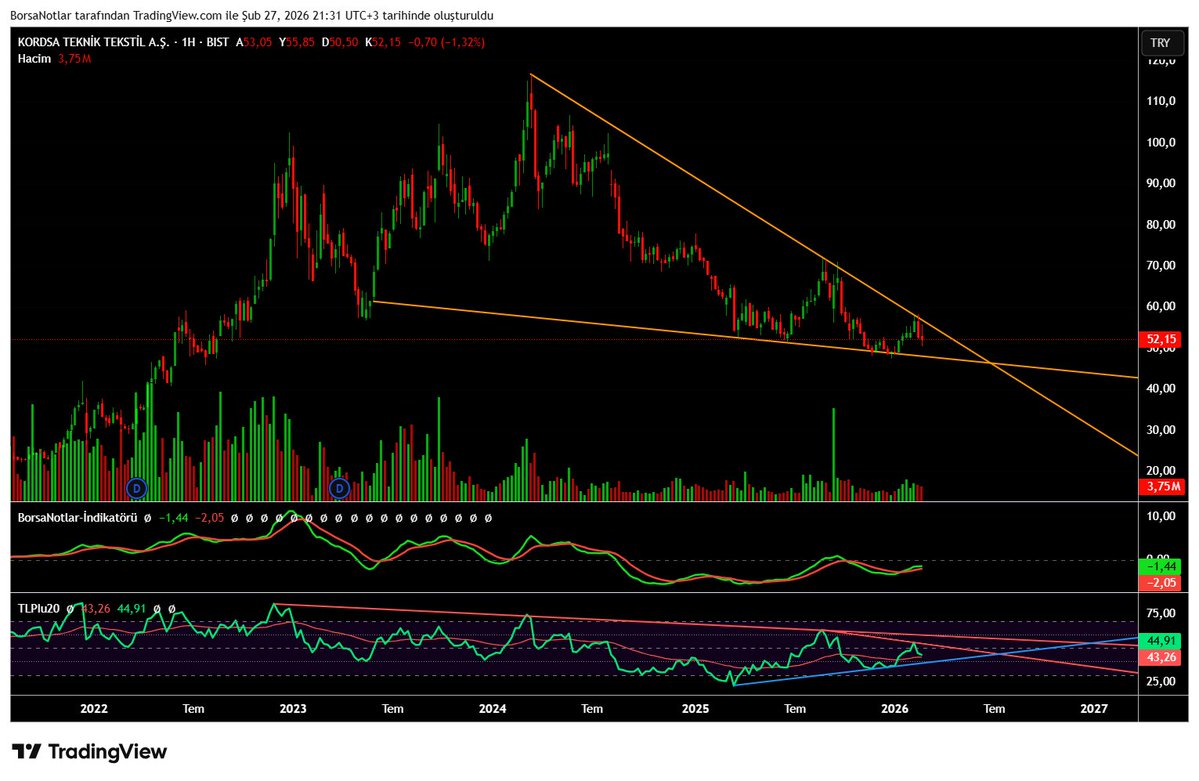
Task: Click the 3,75M value beside Hacim
Action: [74, 59]
